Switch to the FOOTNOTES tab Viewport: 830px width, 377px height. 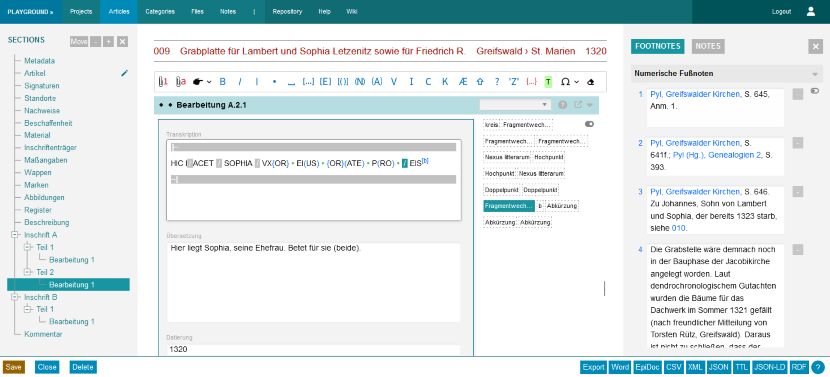pyautogui.click(x=657, y=47)
